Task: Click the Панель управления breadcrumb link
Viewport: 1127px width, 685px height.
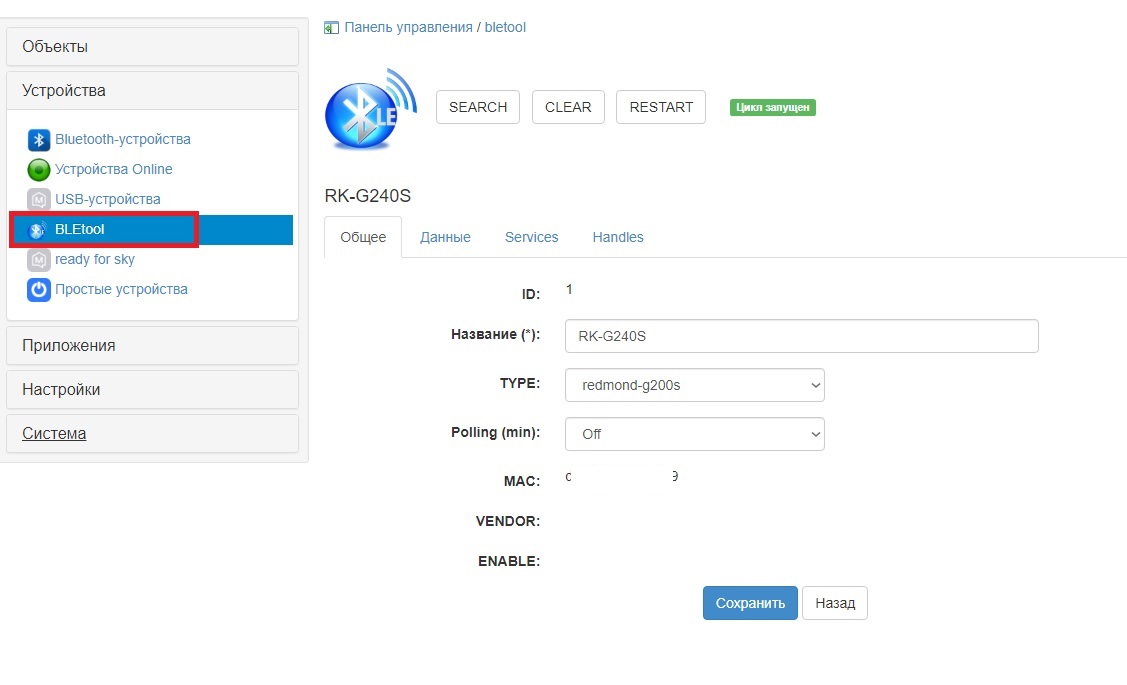Action: 408,27
